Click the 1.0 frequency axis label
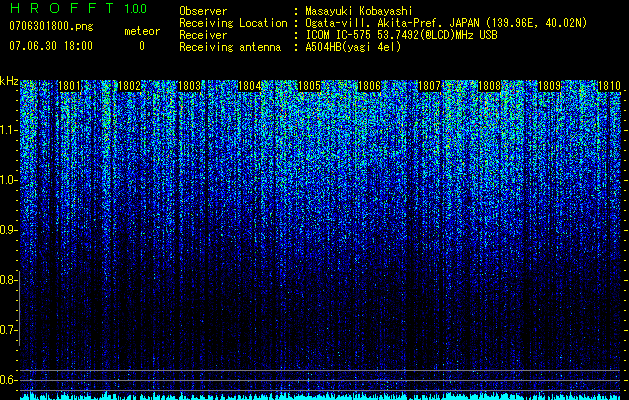This screenshot has height=400, width=629. tap(8, 180)
